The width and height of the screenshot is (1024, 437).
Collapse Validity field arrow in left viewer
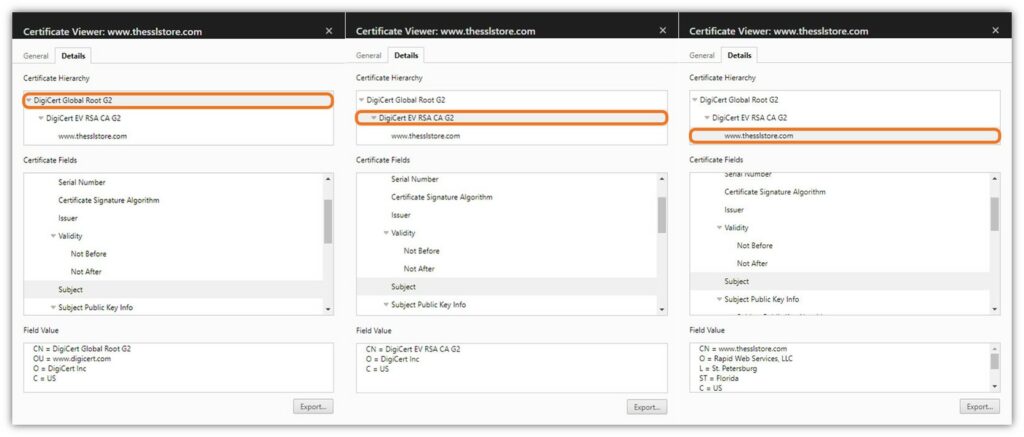pos(54,236)
